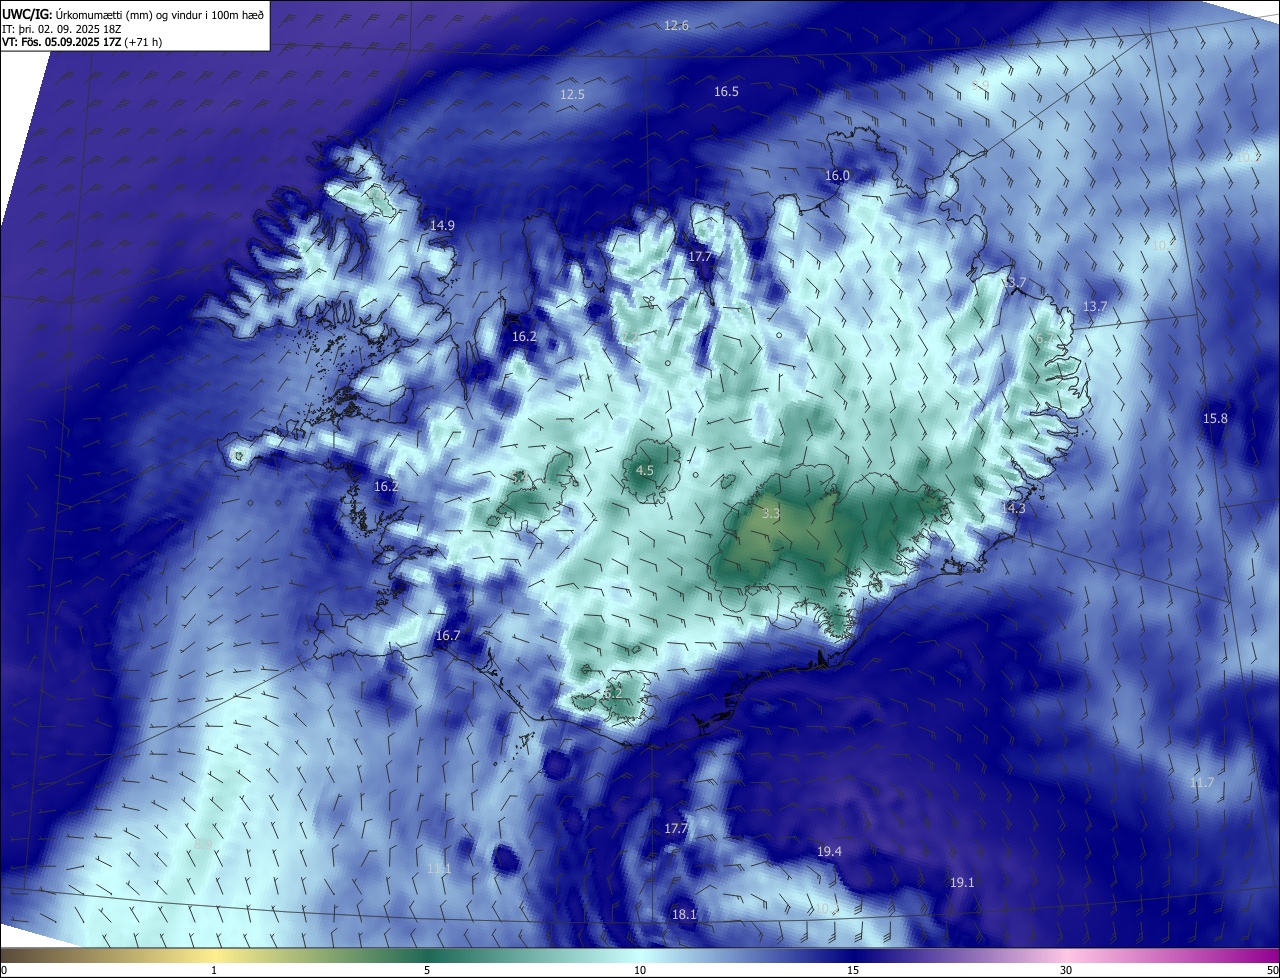Click the 16.5 value off the north coast
The height and width of the screenshot is (978, 1280).
(726, 91)
